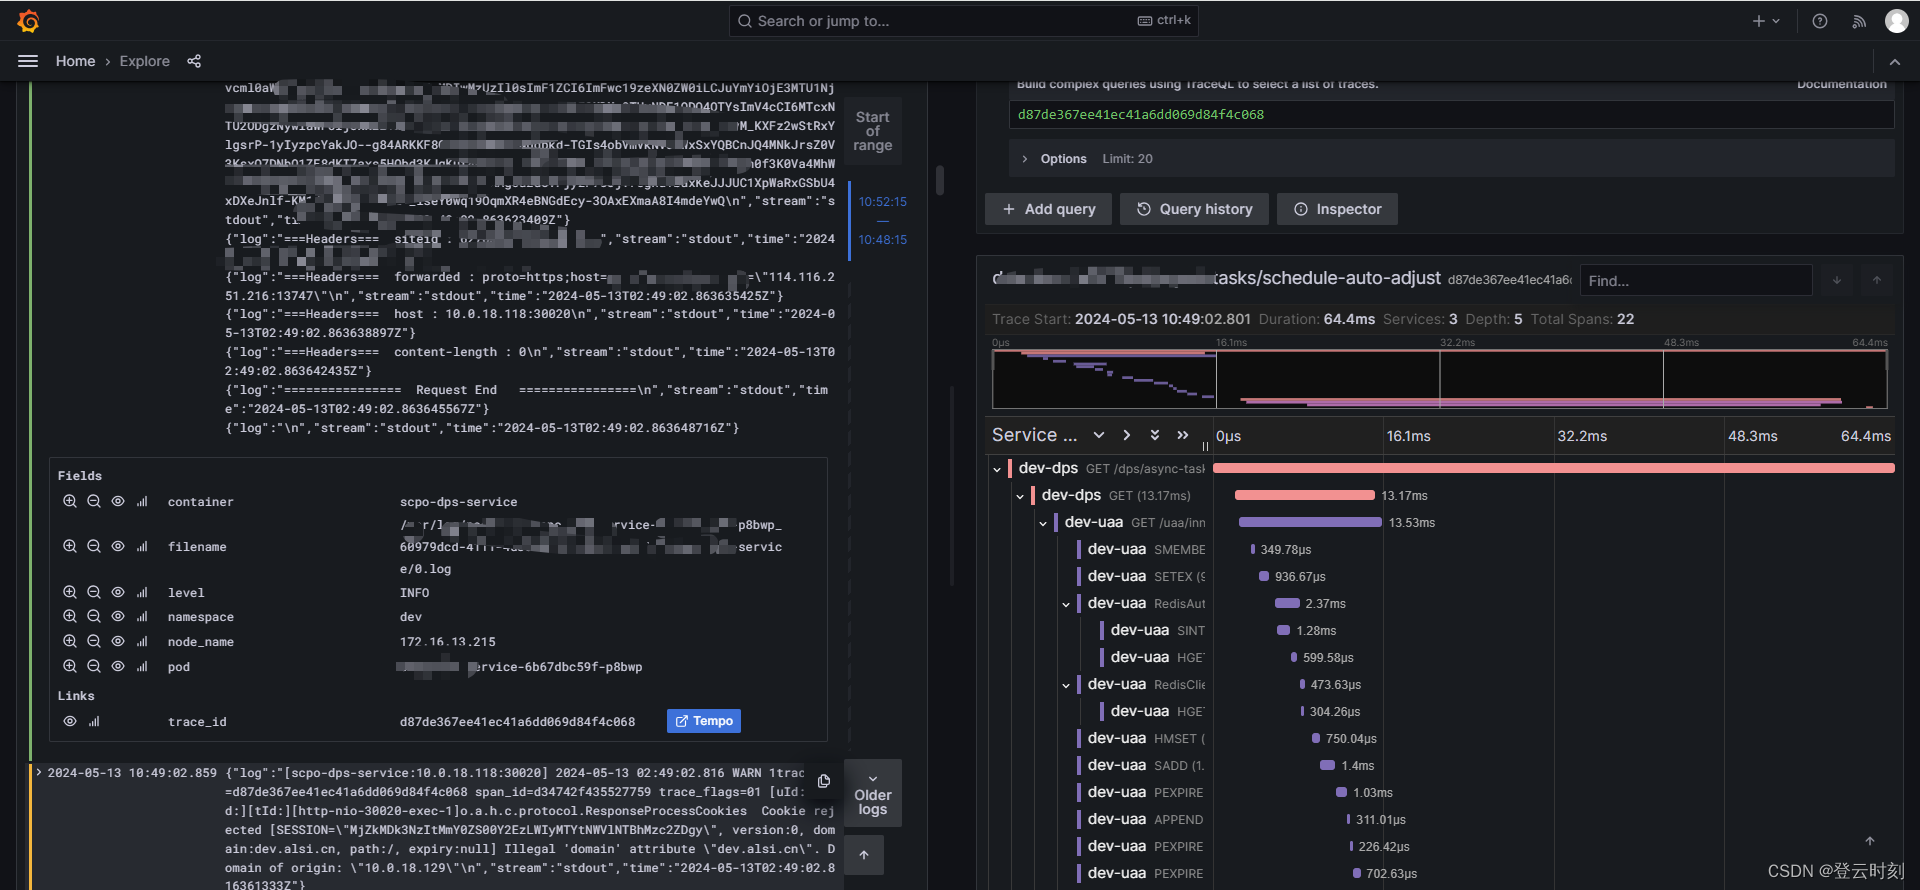Click the dev-uaa 13.53ms span bar
Image resolution: width=1920 pixels, height=890 pixels.
(1310, 523)
